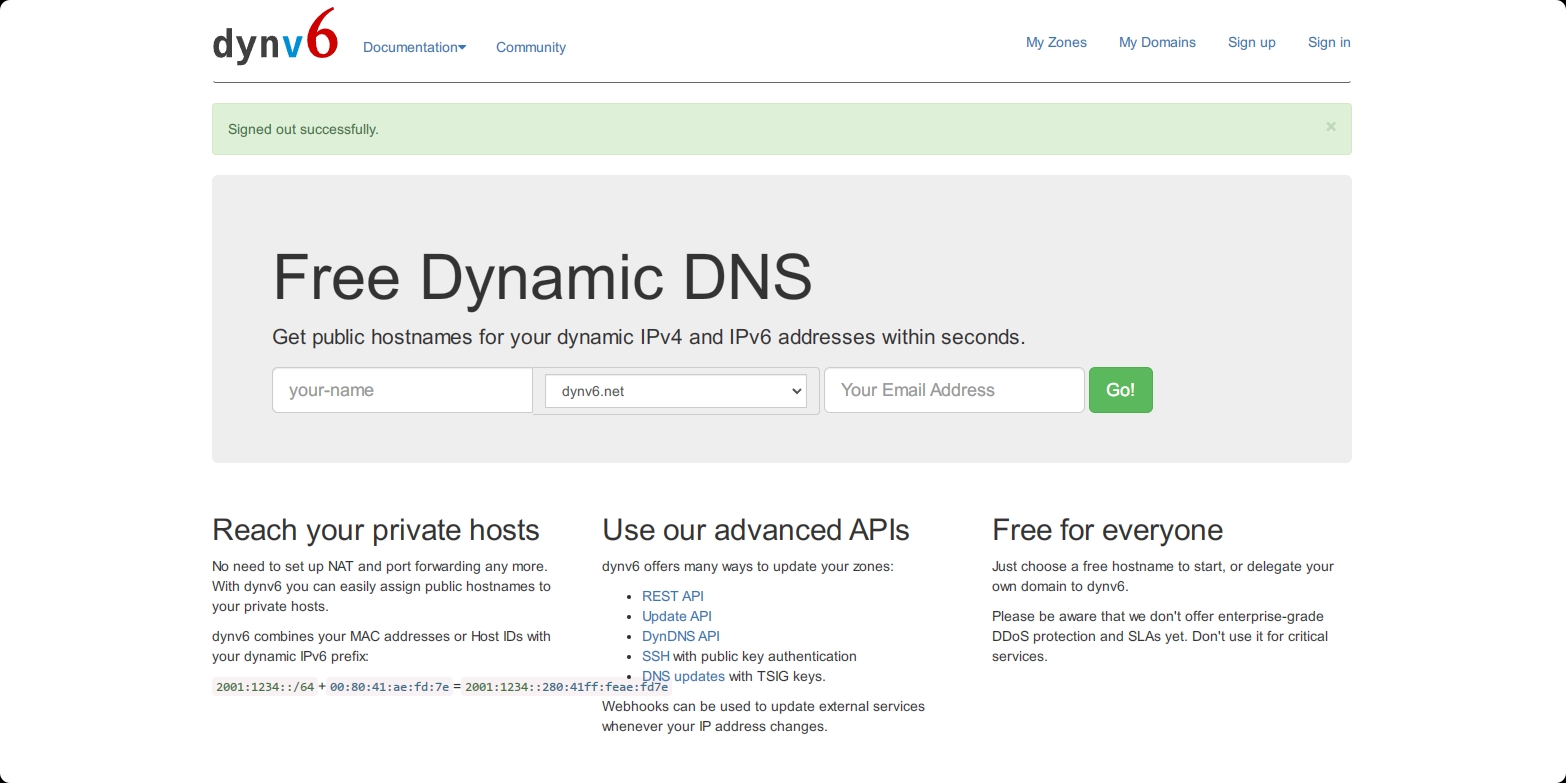Click the 'Signed out successfully.' message

(x=303, y=129)
